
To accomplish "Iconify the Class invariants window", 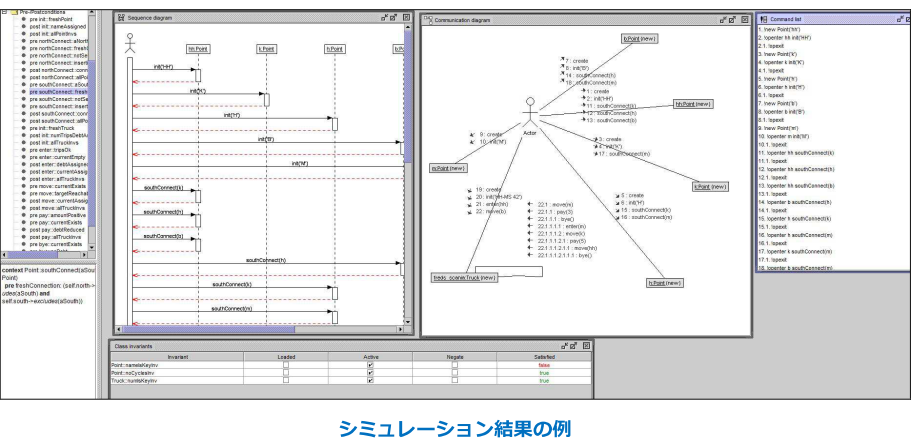I will (564, 345).
